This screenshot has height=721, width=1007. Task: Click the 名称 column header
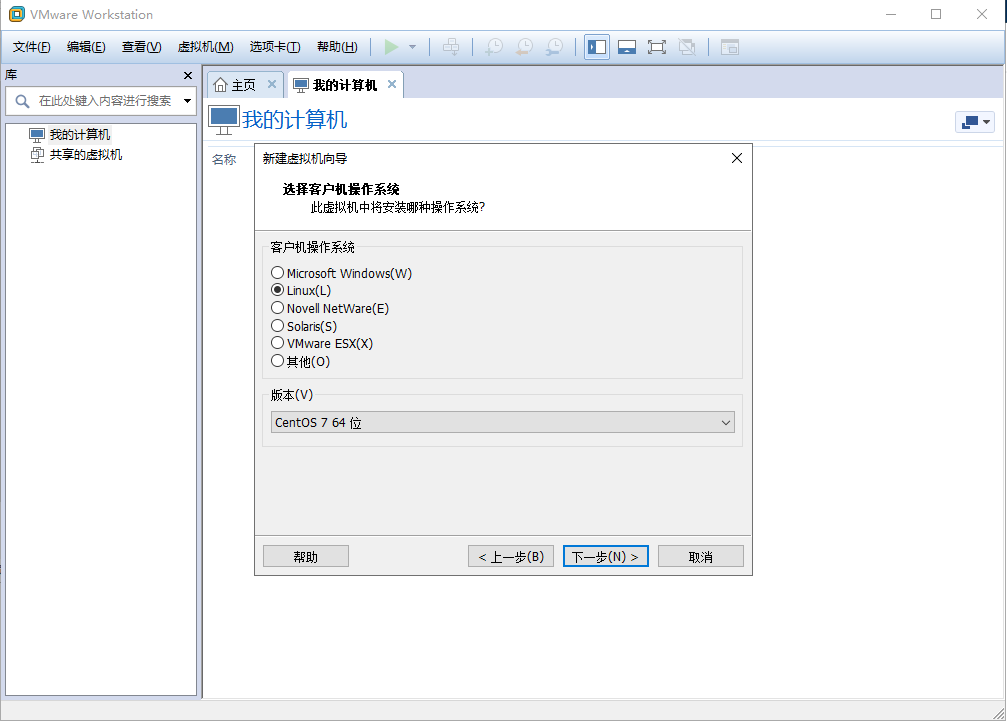click(224, 159)
